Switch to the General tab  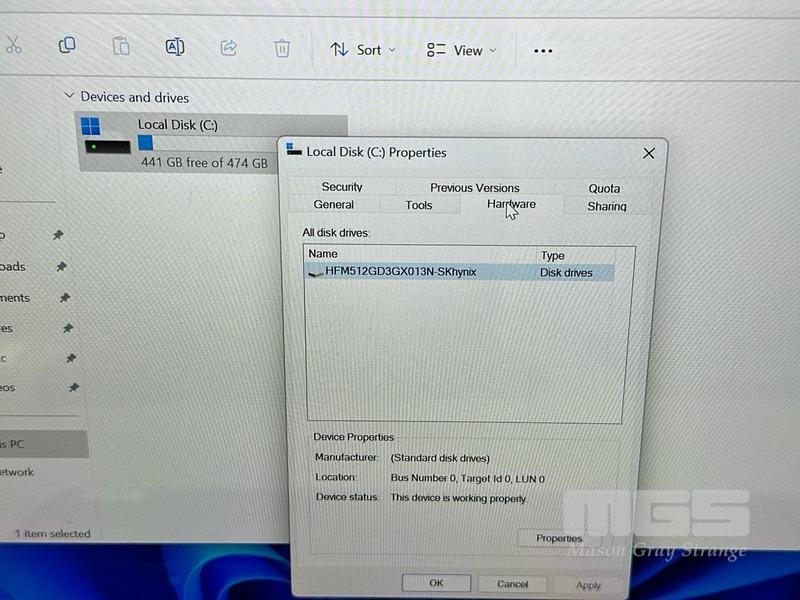click(x=333, y=205)
